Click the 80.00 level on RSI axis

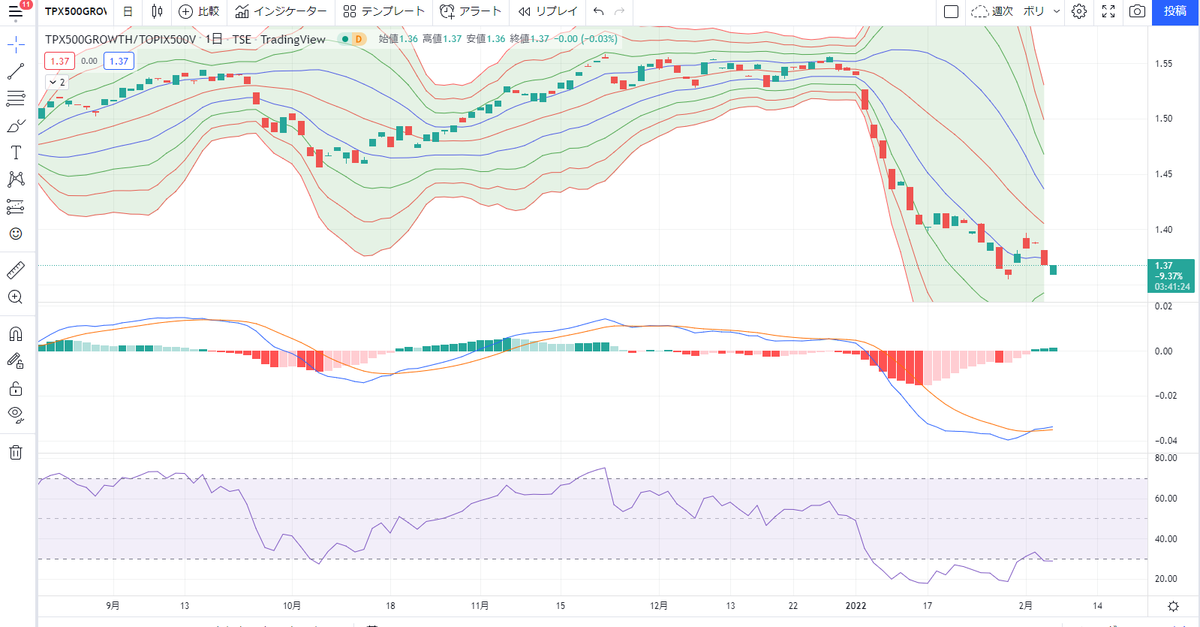(x=1164, y=458)
